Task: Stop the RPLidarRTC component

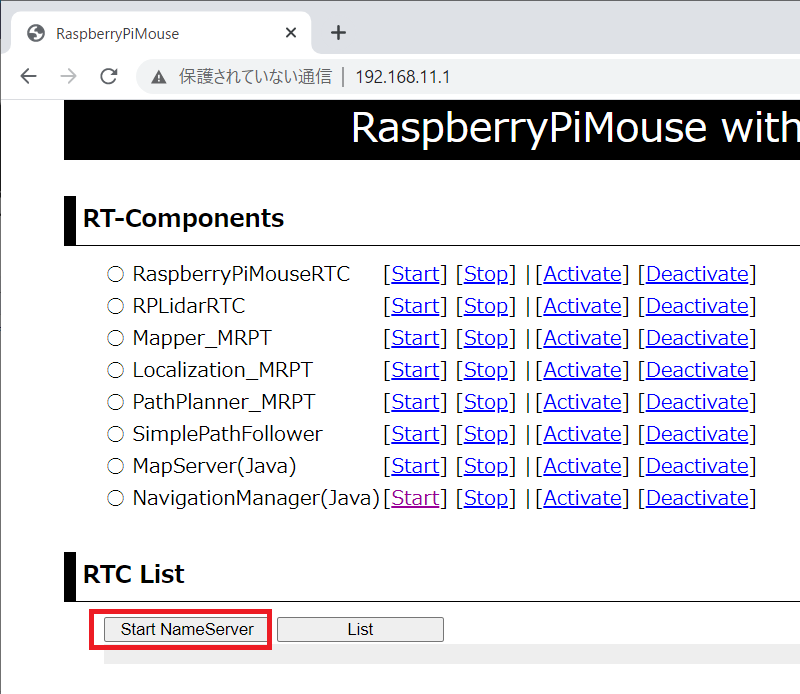Action: tap(486, 306)
